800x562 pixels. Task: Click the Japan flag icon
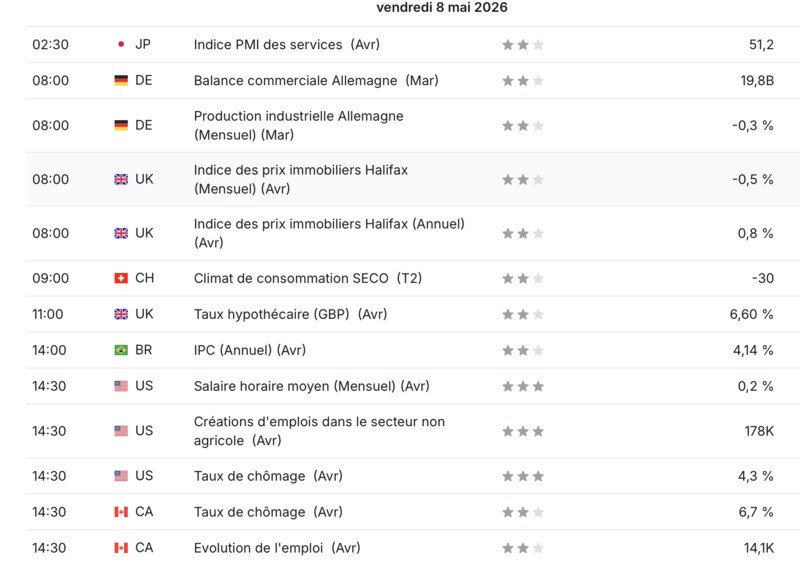pyautogui.click(x=121, y=44)
